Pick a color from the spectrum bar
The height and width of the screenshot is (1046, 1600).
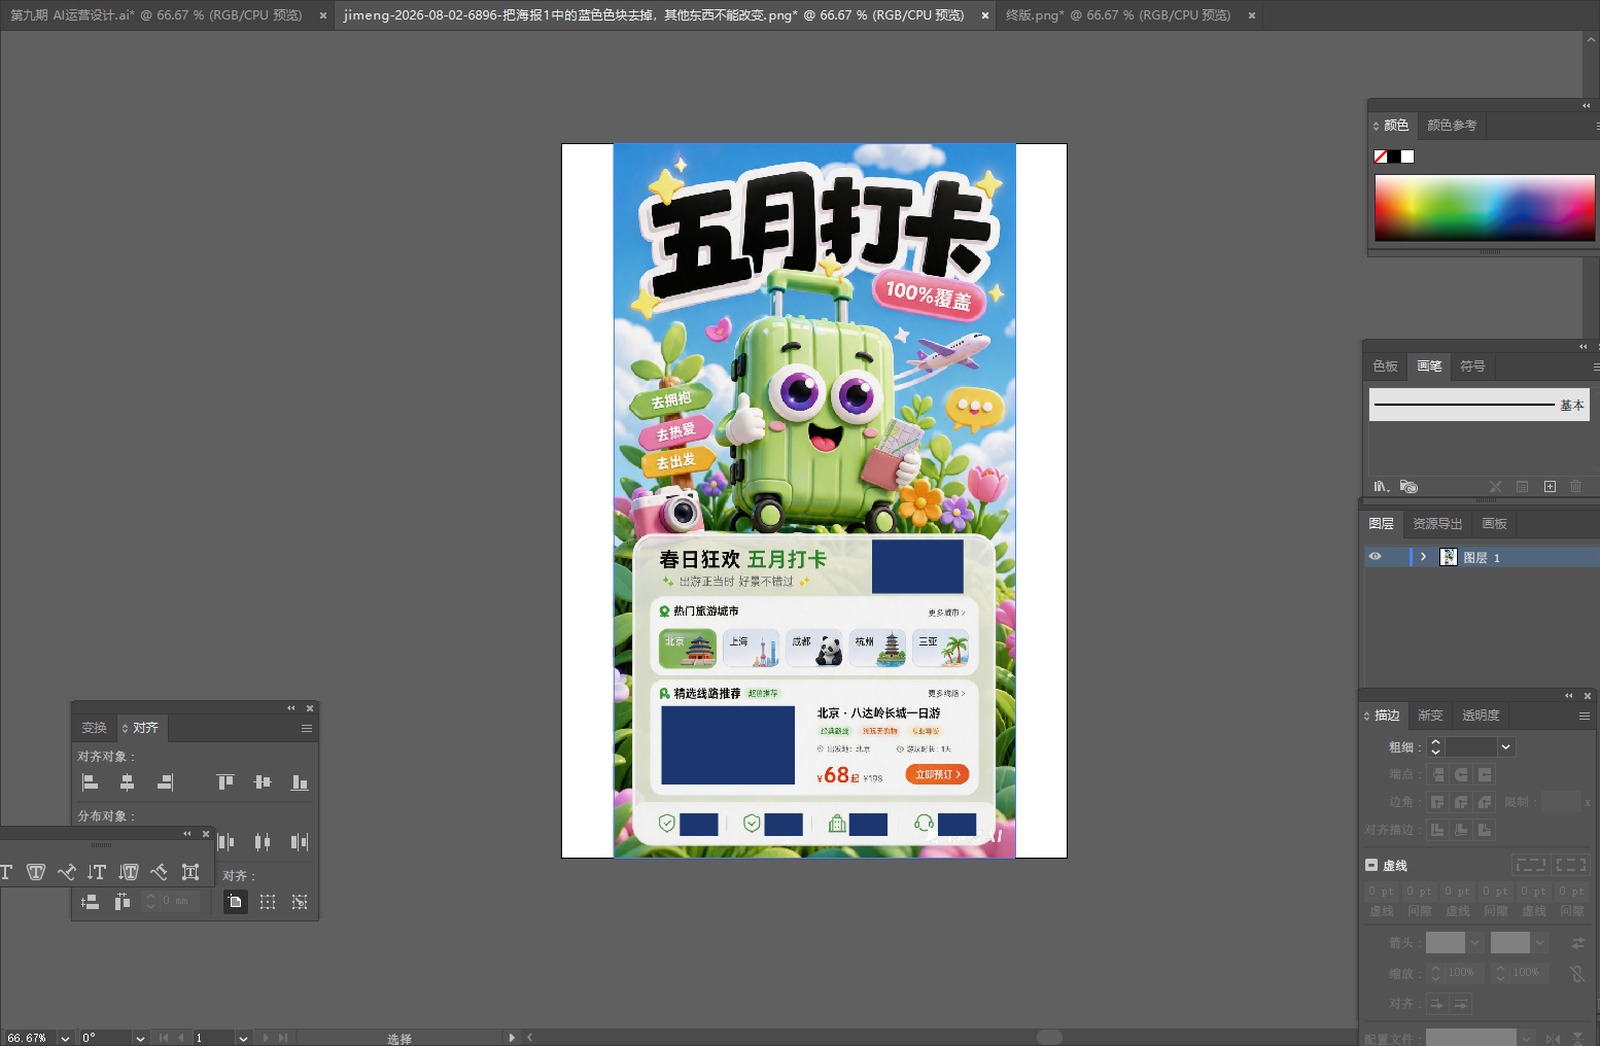(x=1484, y=208)
